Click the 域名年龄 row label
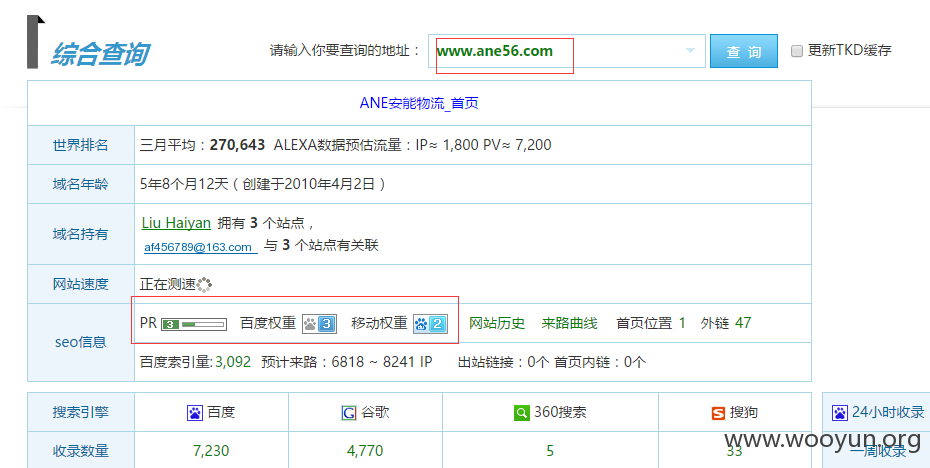Screen dimensions: 930x468 (81, 184)
